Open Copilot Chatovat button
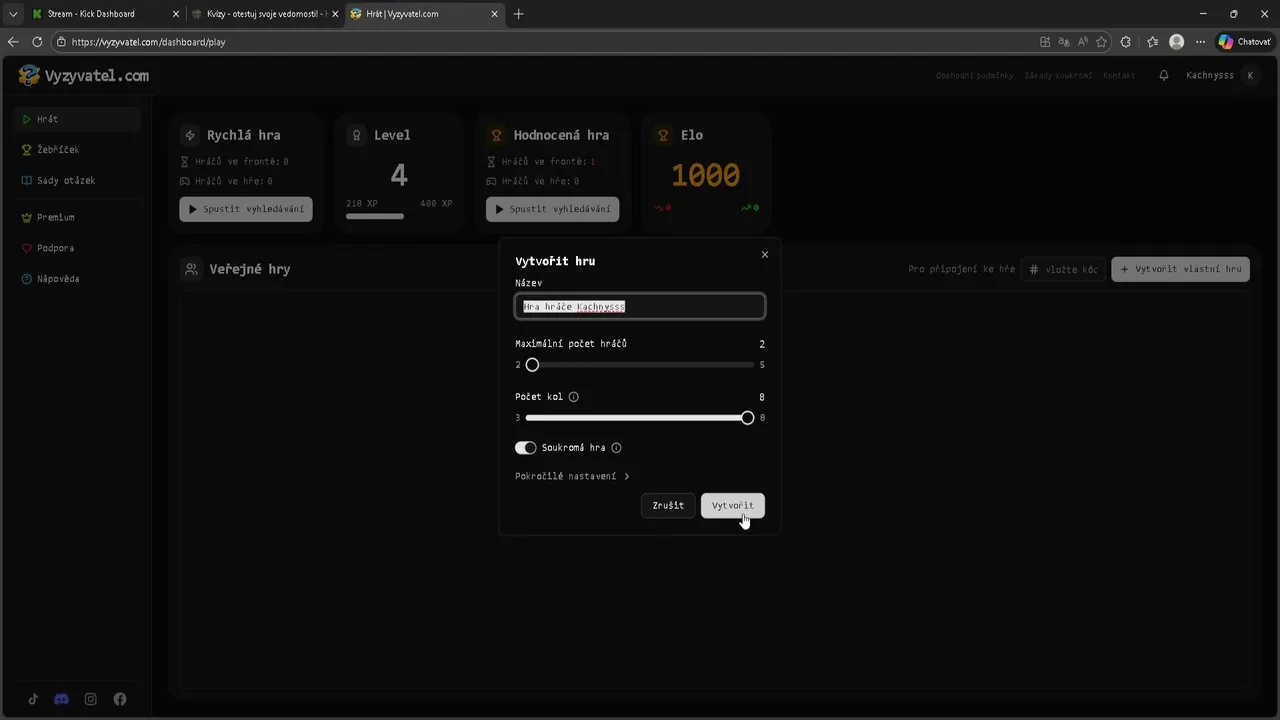1280x720 pixels. click(1244, 42)
